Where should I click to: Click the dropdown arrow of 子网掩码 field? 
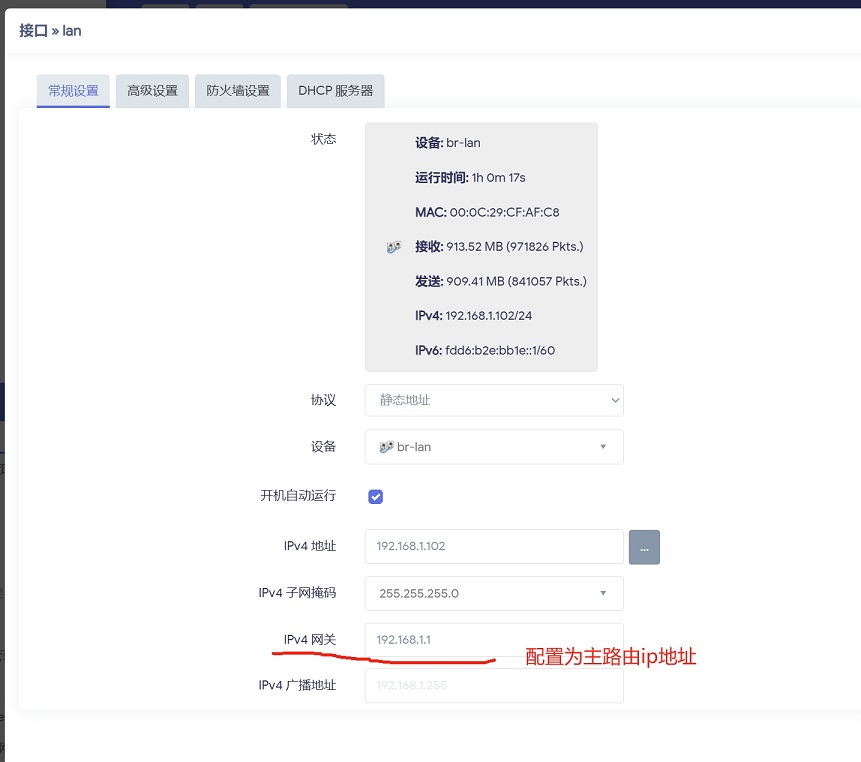click(603, 593)
